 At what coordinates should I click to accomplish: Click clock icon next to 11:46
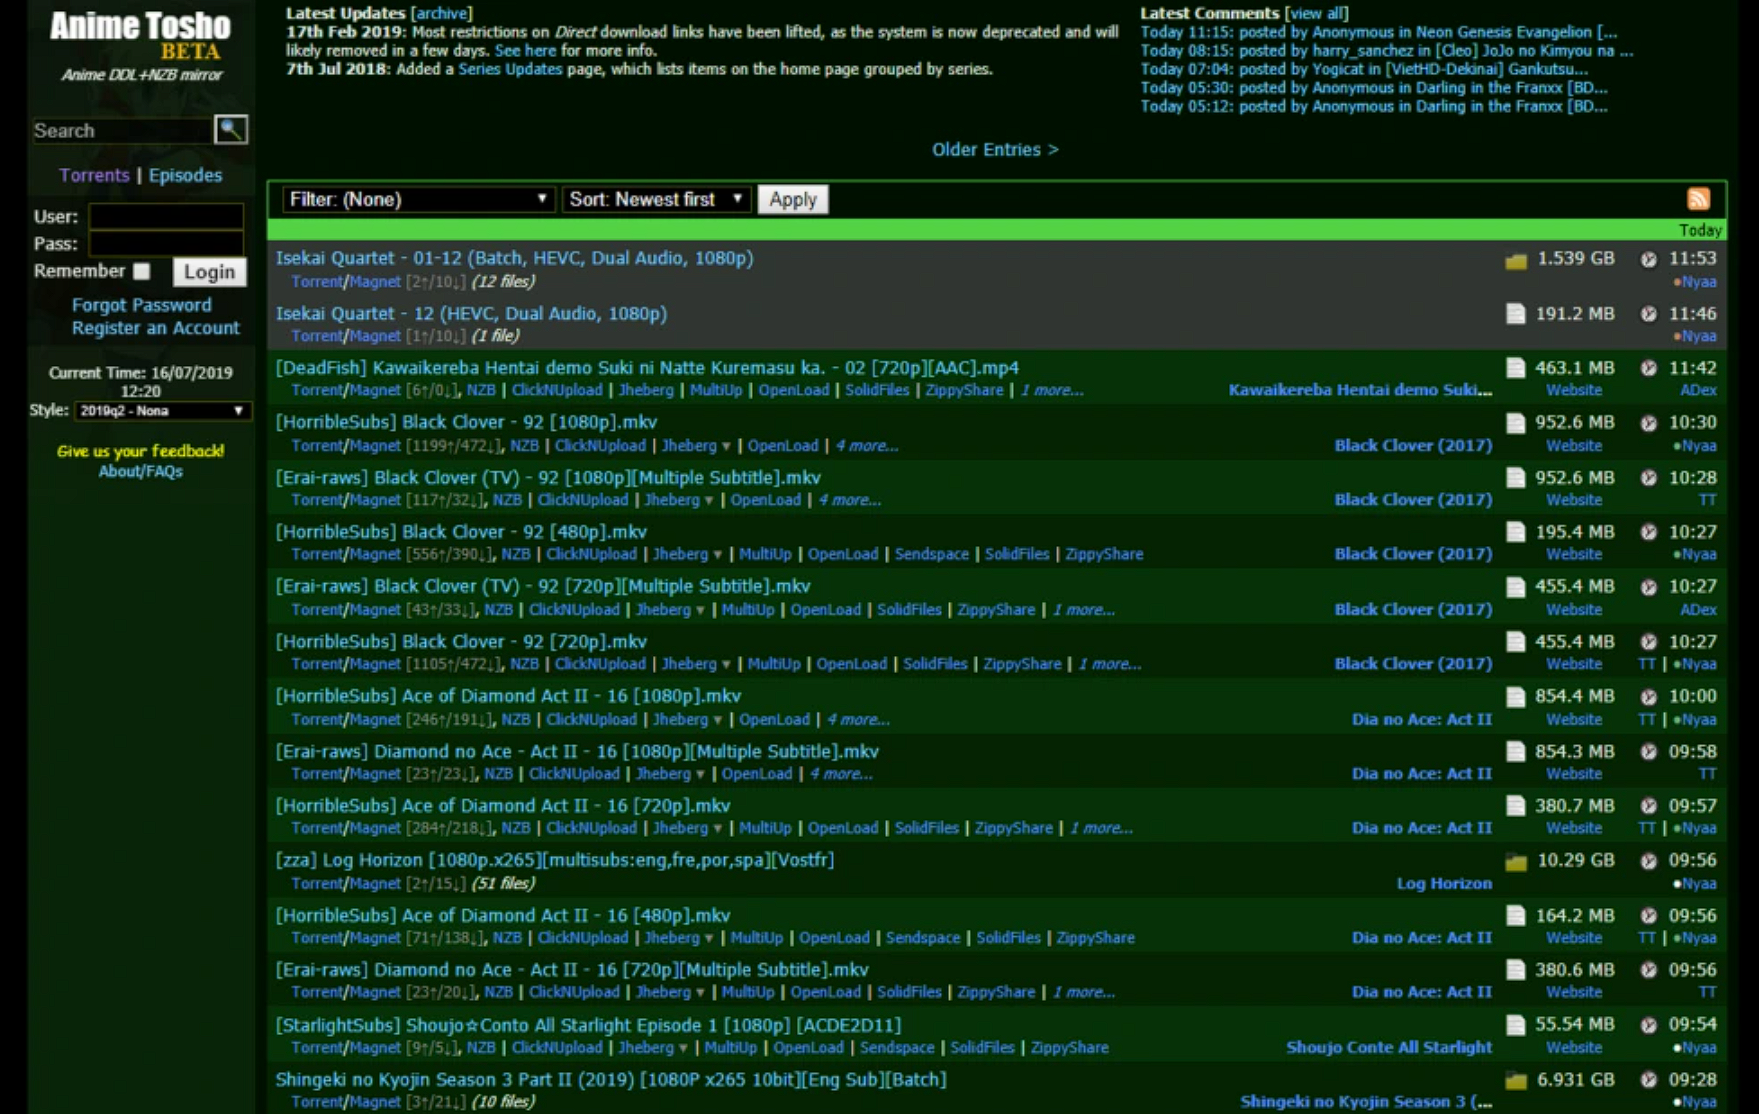click(1648, 314)
